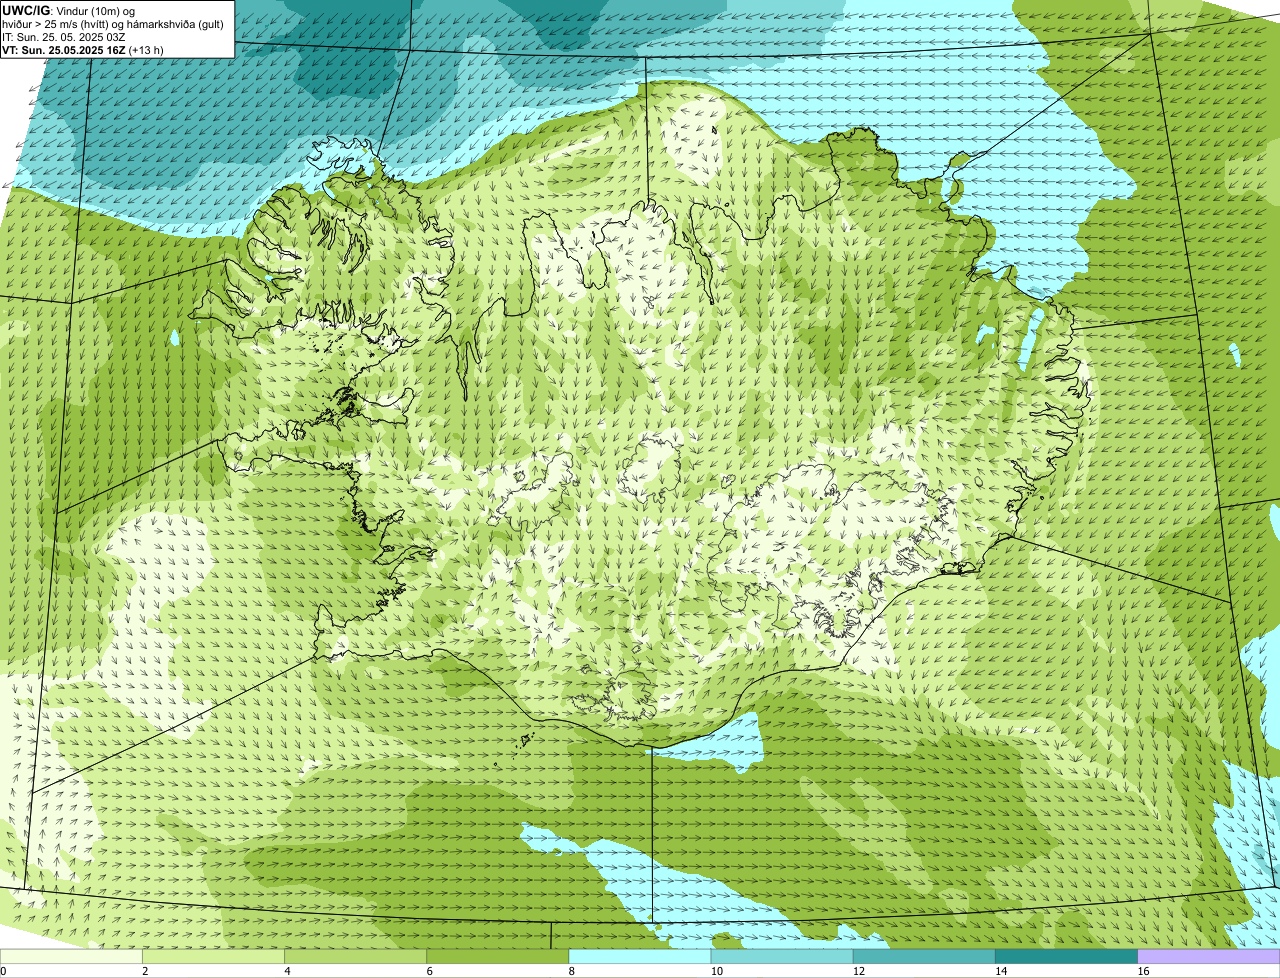Click the 'IT: Sun. 25. 05. 2025 03Z' line
This screenshot has height=978, width=1280.
(64, 36)
